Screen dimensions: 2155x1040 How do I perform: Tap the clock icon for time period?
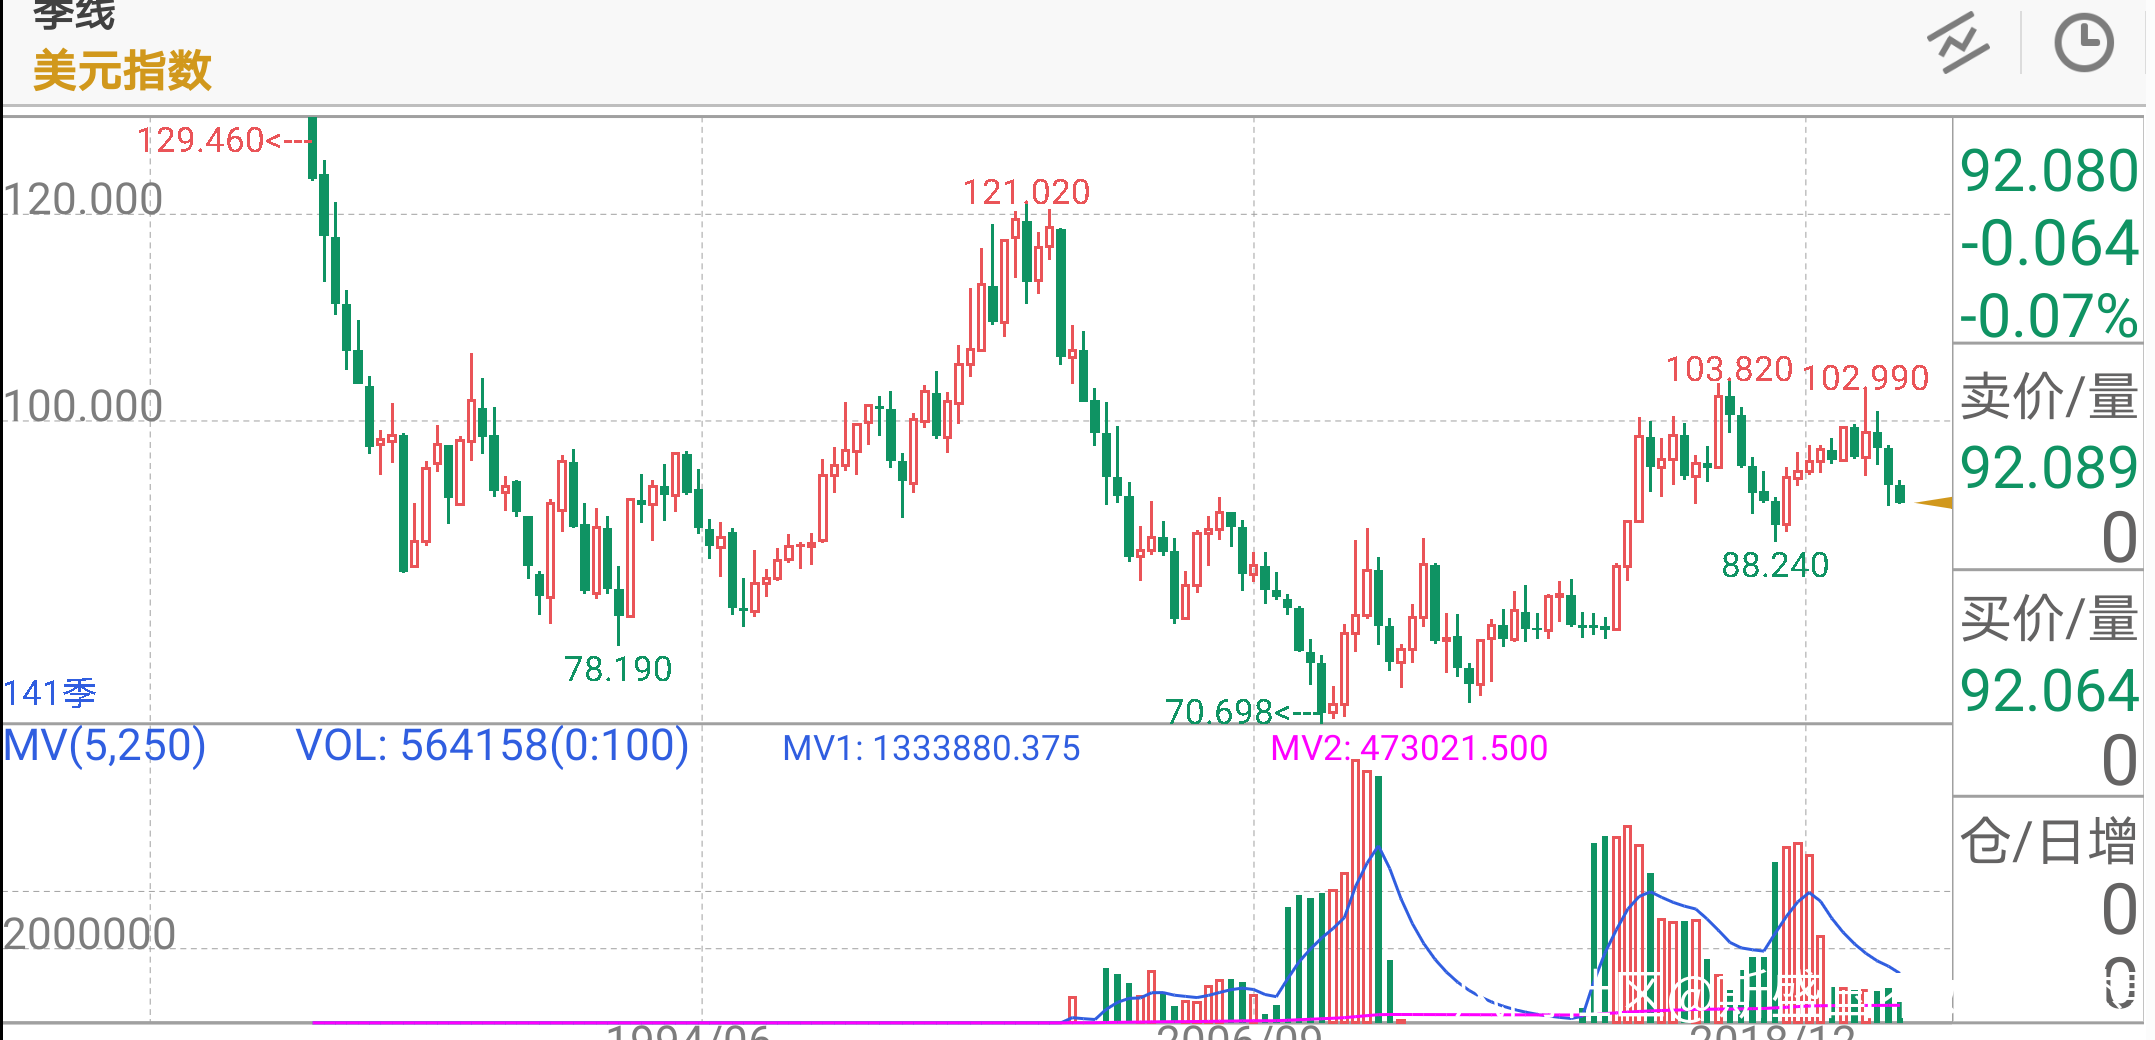pos(2084,43)
